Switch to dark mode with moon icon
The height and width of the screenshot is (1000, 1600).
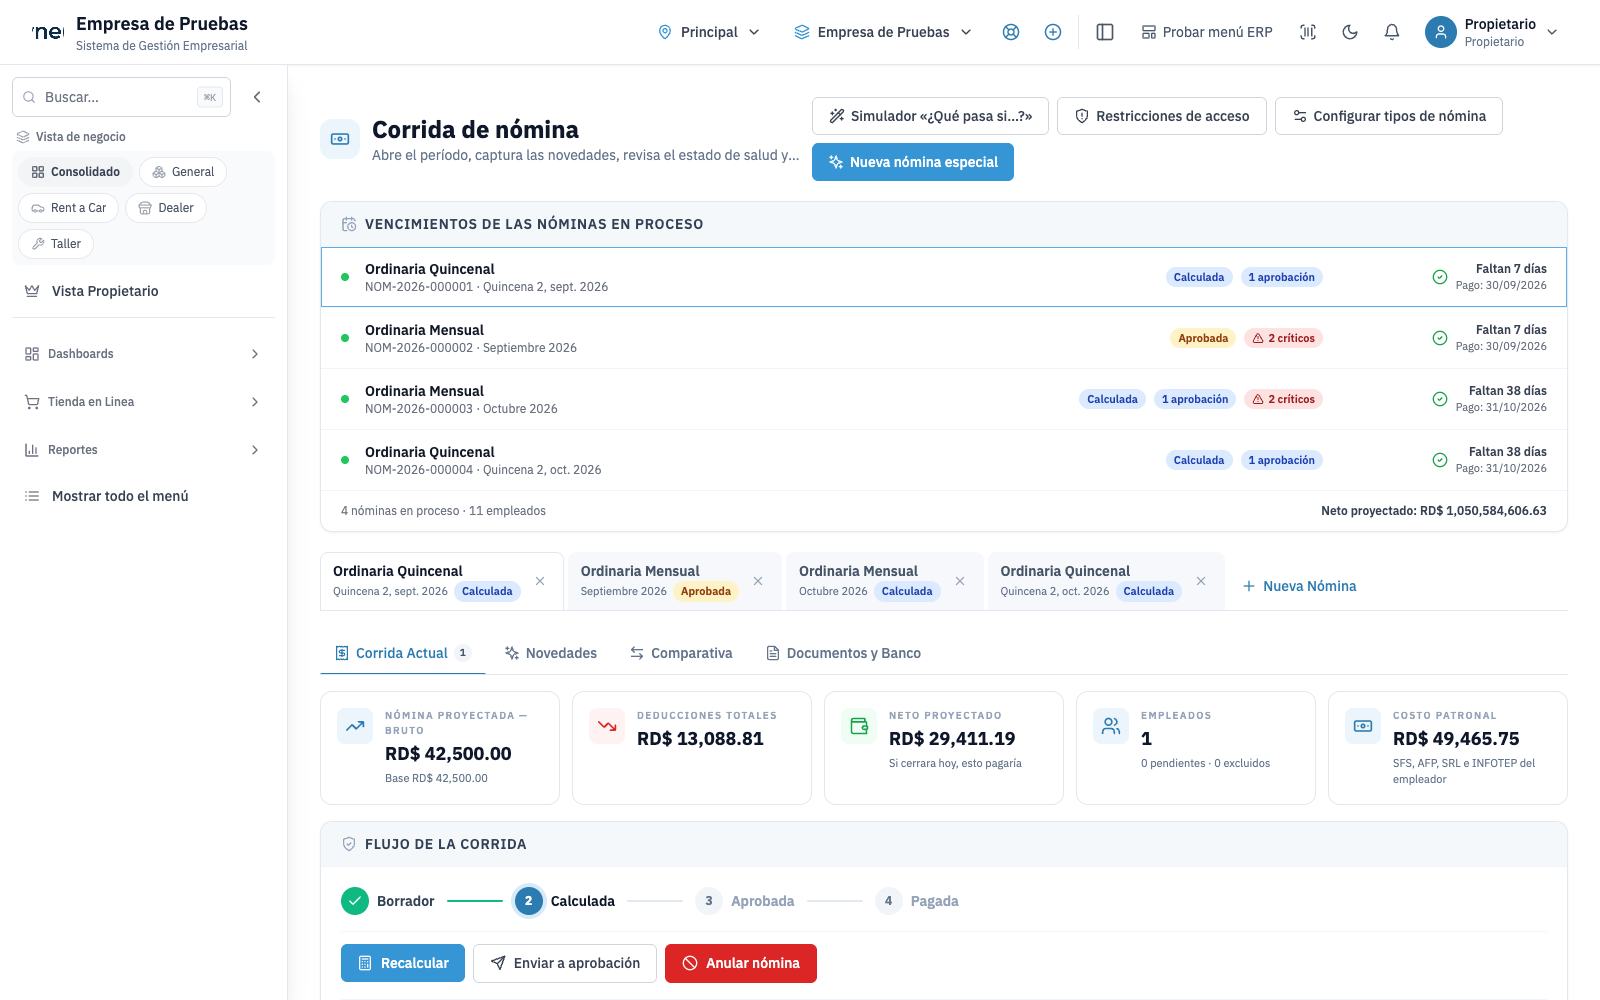click(1350, 32)
